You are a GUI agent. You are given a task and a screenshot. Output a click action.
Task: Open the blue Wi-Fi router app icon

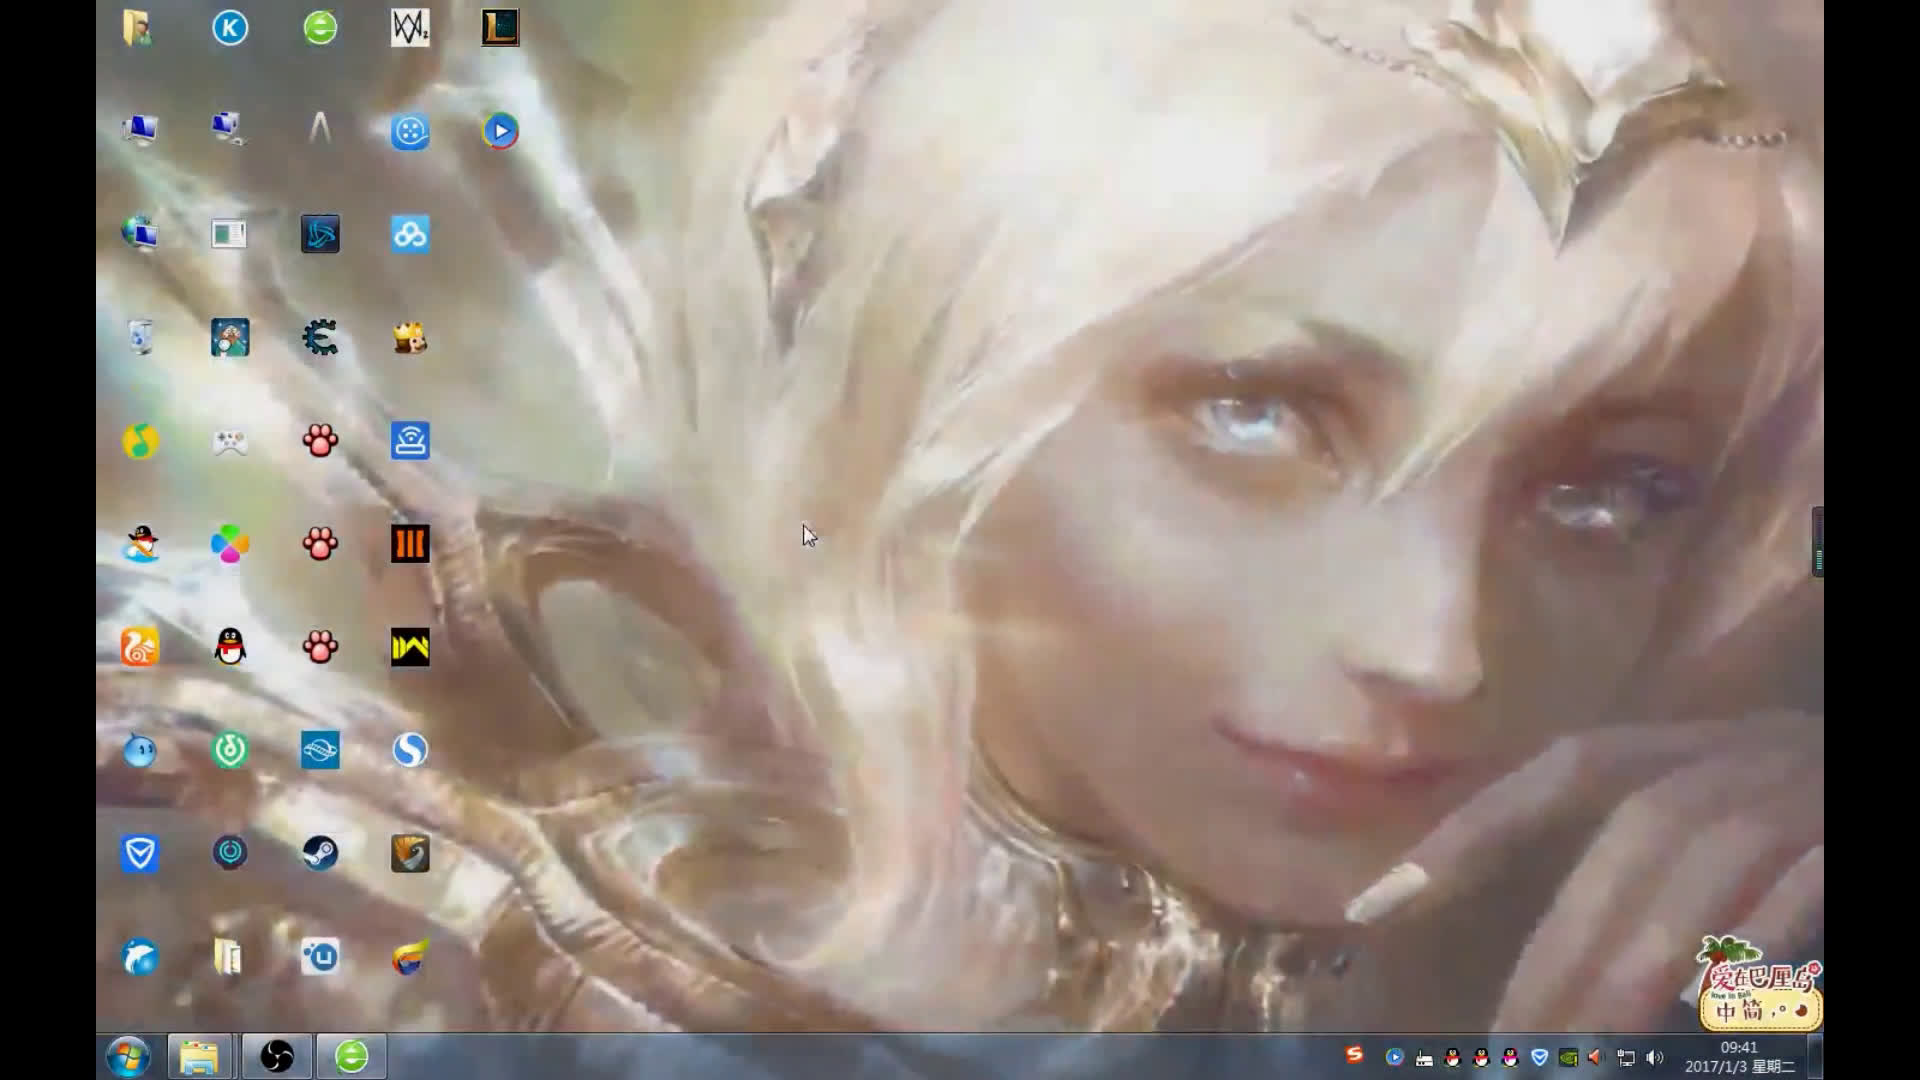[x=410, y=441]
